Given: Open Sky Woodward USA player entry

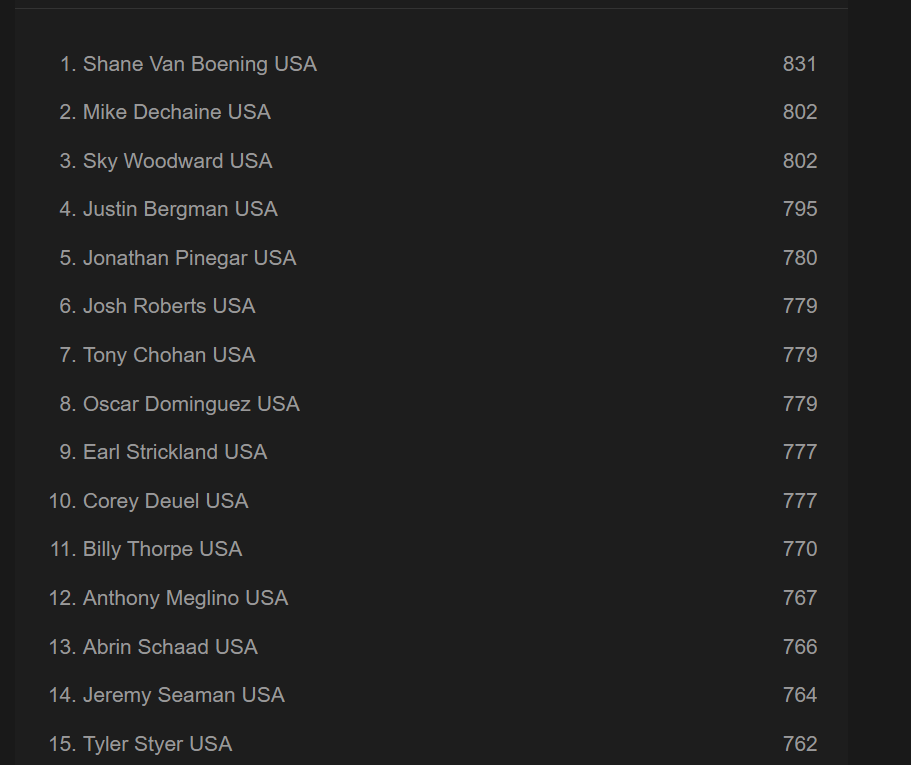Looking at the screenshot, I should (177, 161).
